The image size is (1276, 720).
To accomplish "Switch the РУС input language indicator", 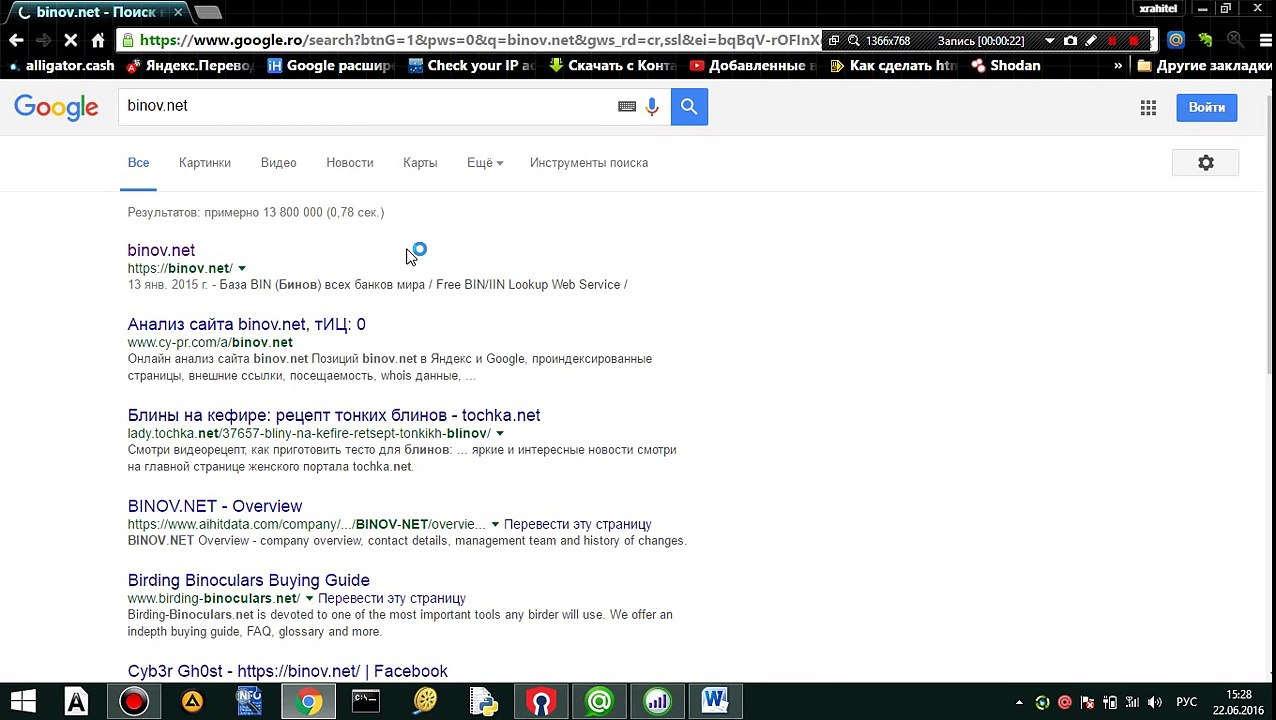I will 1186,703.
